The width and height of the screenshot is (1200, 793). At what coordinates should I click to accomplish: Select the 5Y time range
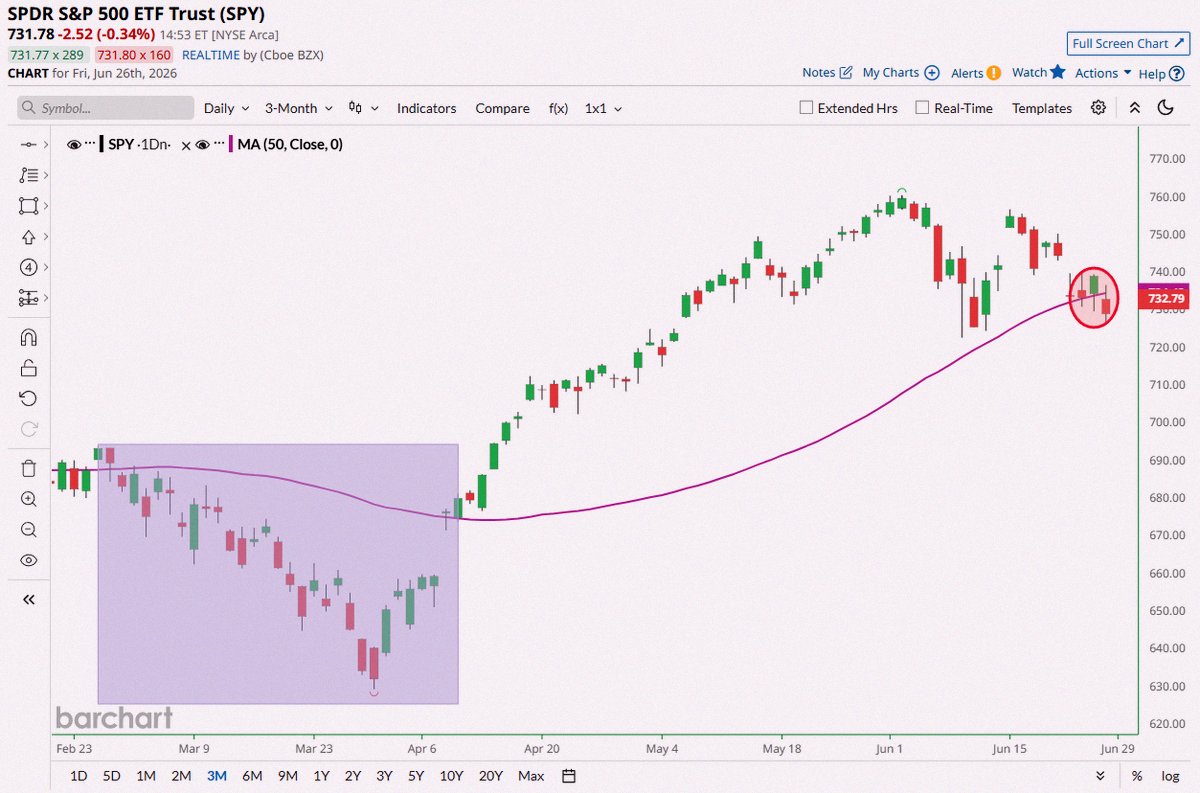pyautogui.click(x=415, y=776)
